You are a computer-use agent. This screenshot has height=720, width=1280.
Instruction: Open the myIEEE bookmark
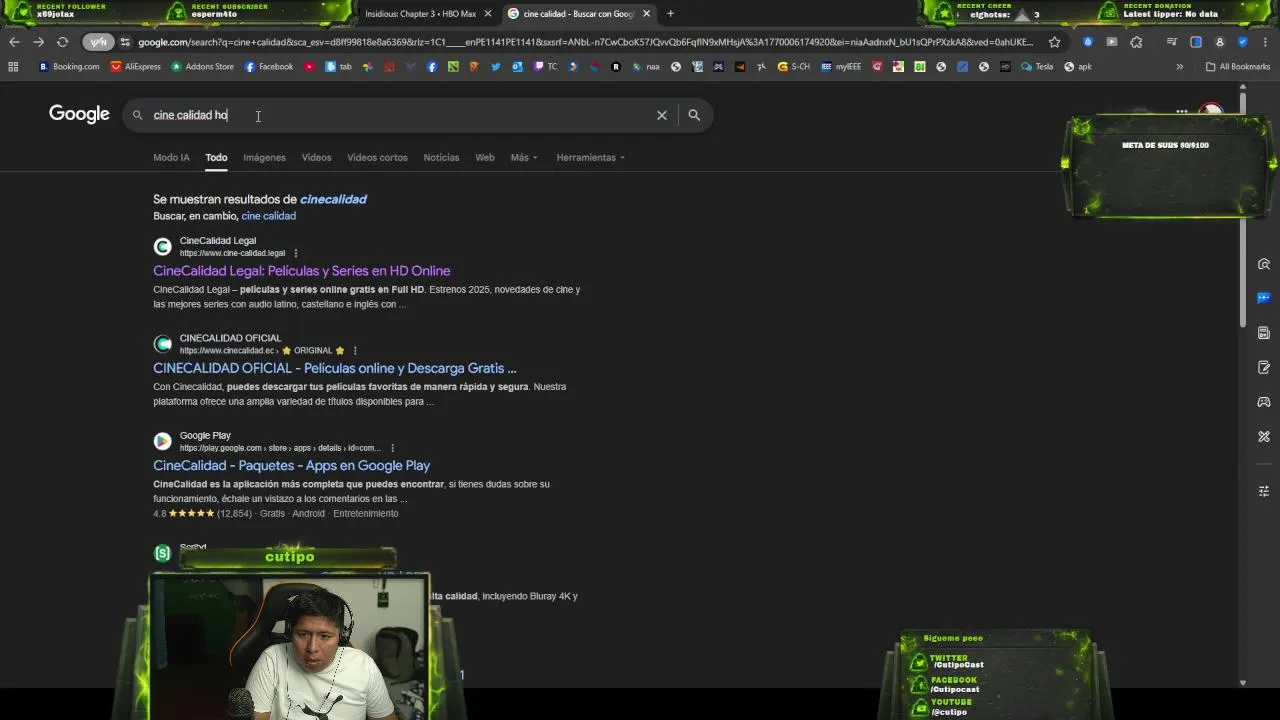[841, 67]
